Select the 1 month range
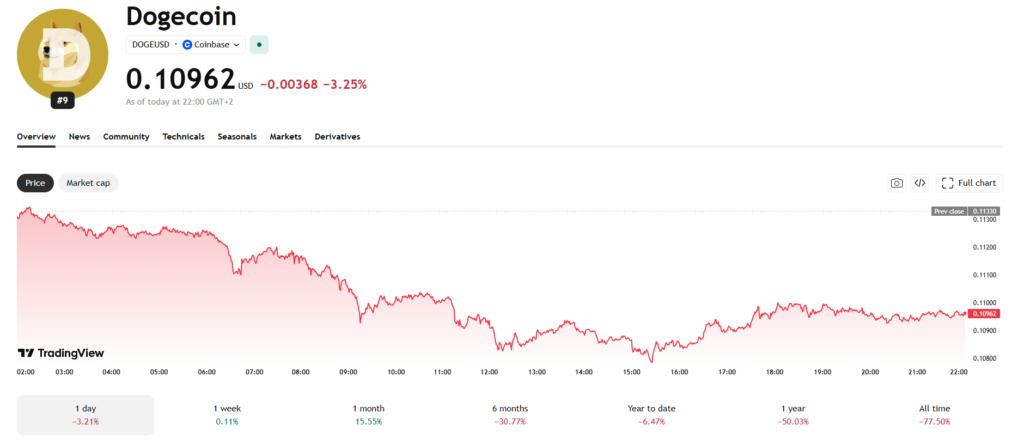Viewport: 1024px width, 443px height. click(368, 415)
